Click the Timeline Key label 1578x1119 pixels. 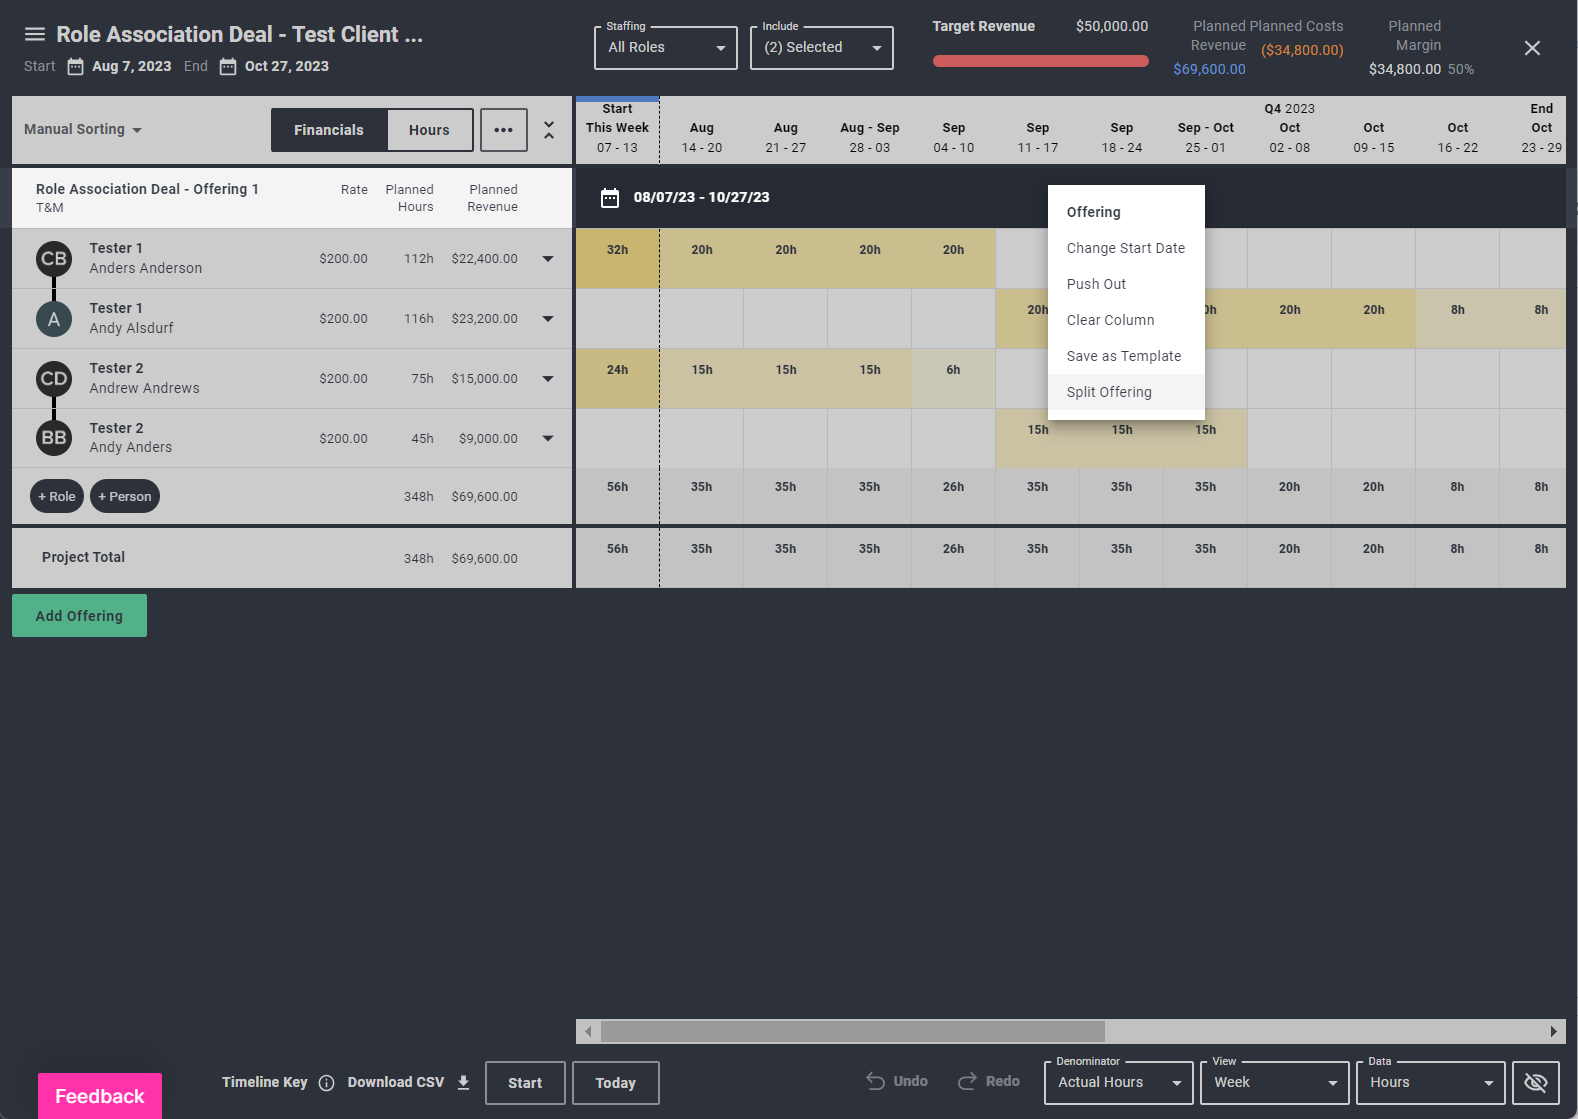point(265,1082)
